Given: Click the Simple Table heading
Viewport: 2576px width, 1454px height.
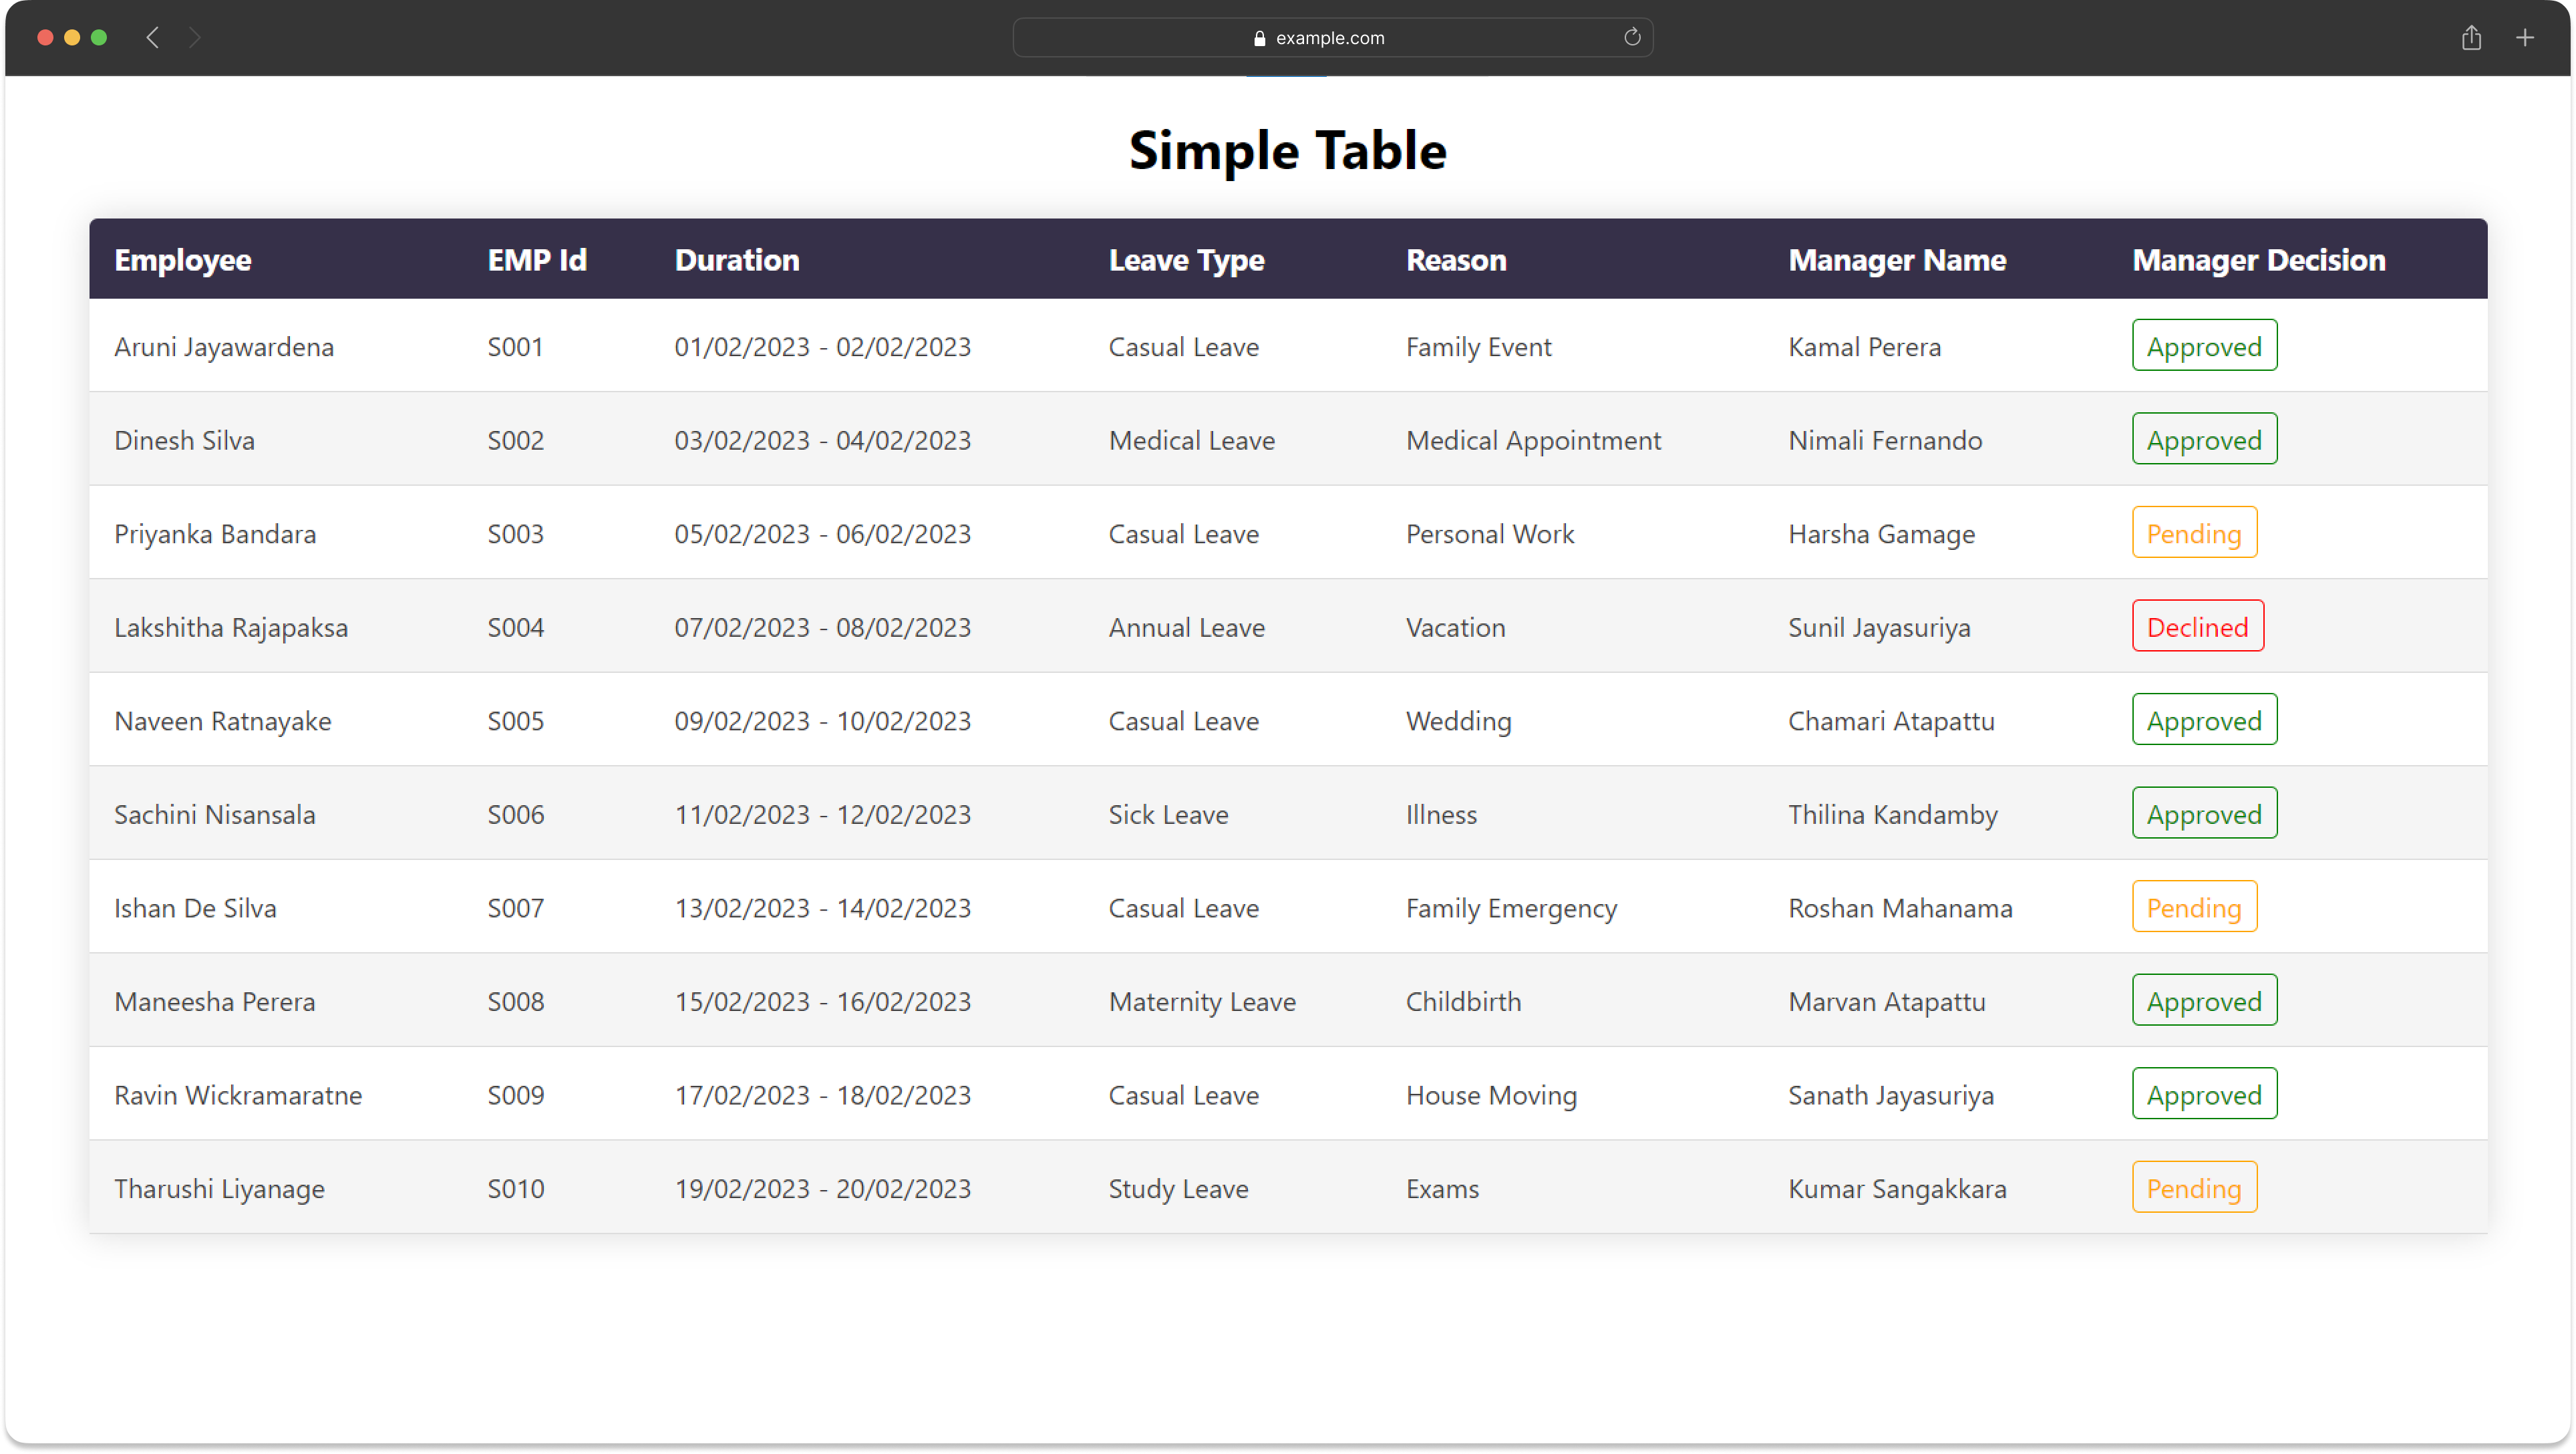Looking at the screenshot, I should (1287, 151).
